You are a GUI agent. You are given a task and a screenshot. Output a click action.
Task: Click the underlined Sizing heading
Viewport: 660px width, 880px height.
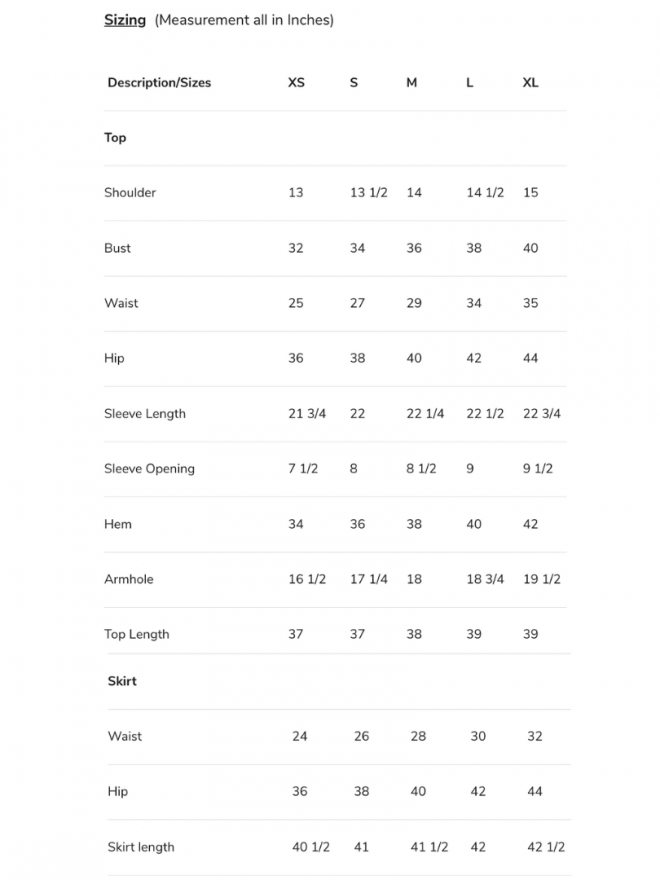click(x=125, y=20)
